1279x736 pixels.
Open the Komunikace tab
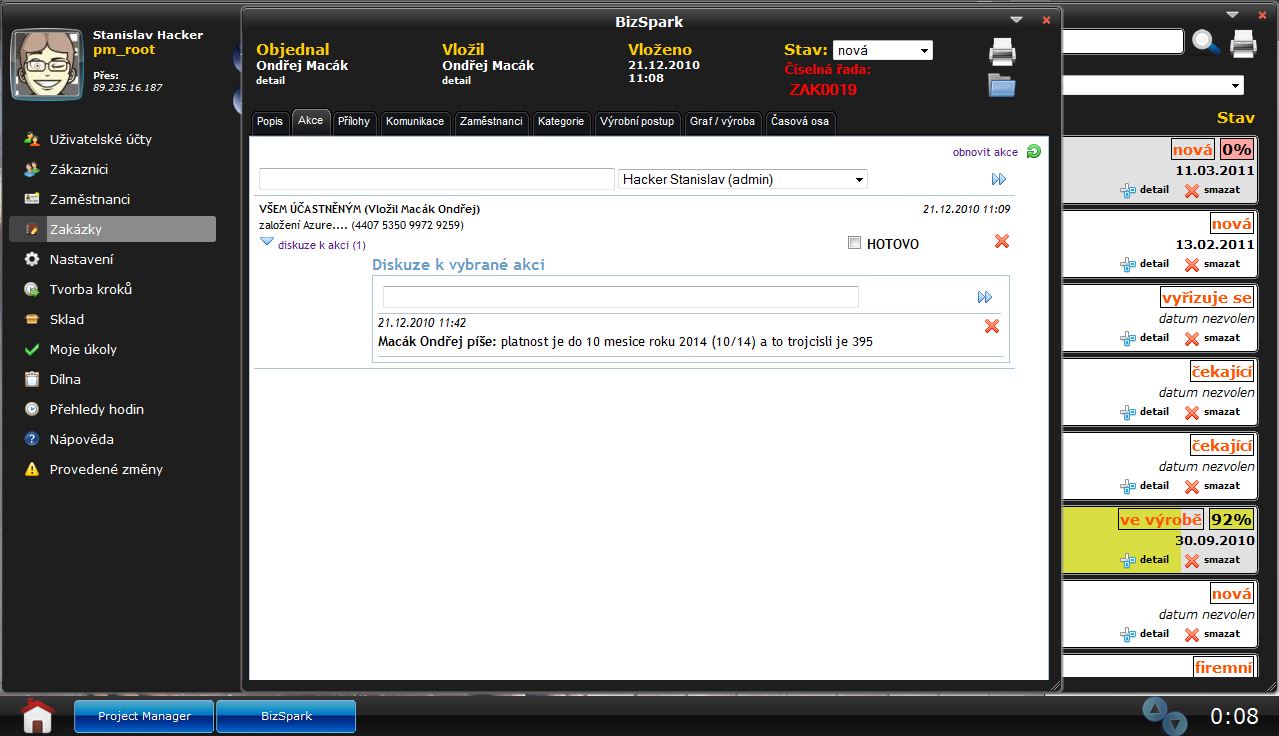click(x=415, y=121)
